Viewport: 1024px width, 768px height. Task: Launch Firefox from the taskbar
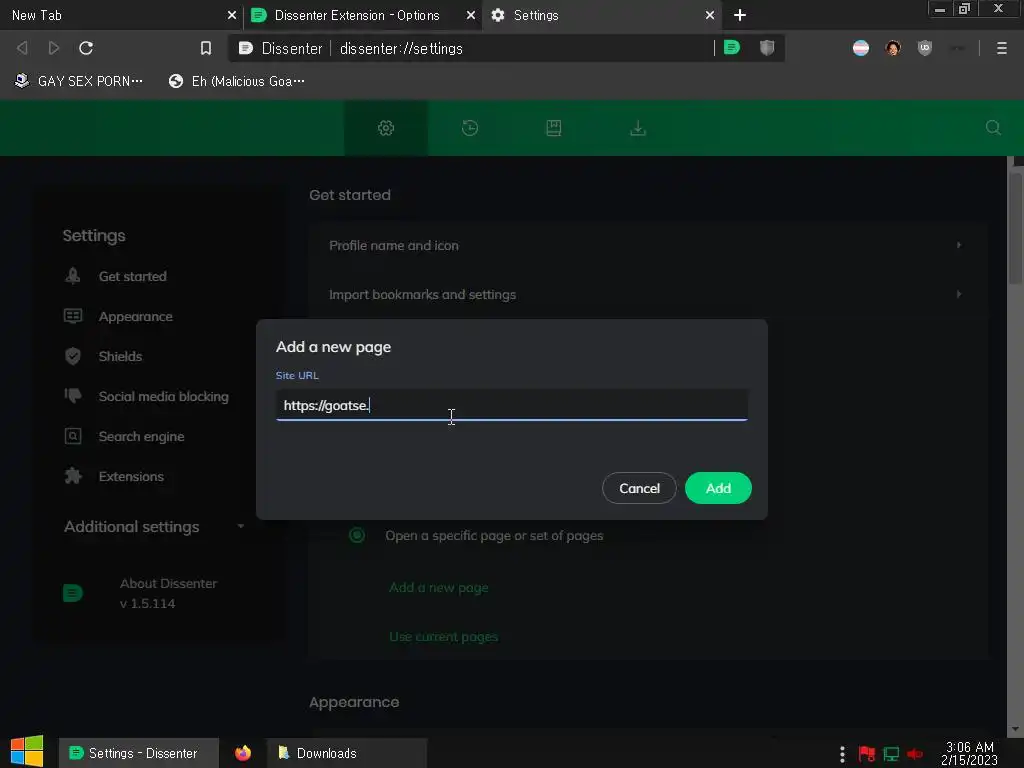[x=243, y=753]
